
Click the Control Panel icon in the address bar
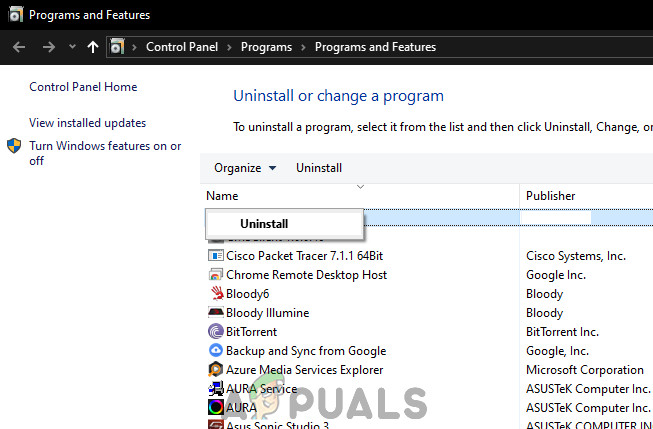pos(117,47)
